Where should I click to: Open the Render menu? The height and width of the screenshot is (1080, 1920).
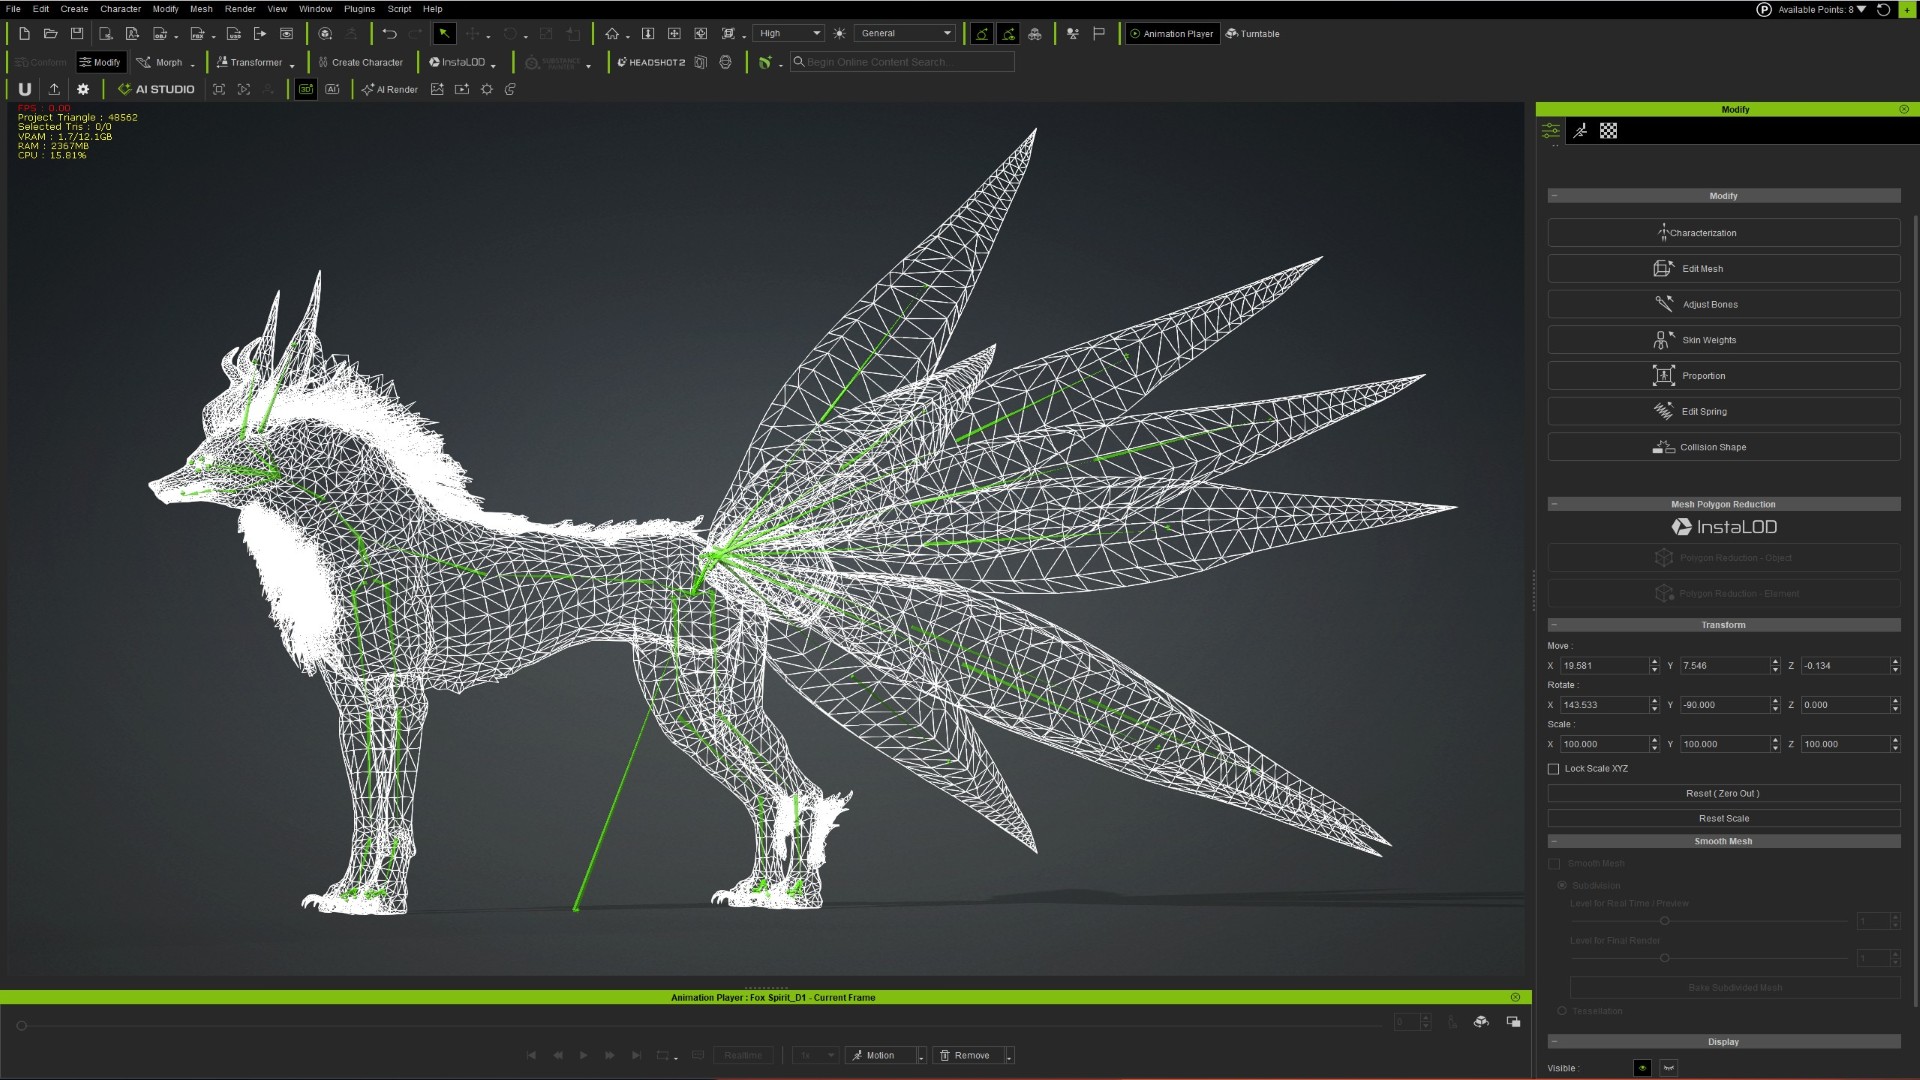pyautogui.click(x=240, y=9)
